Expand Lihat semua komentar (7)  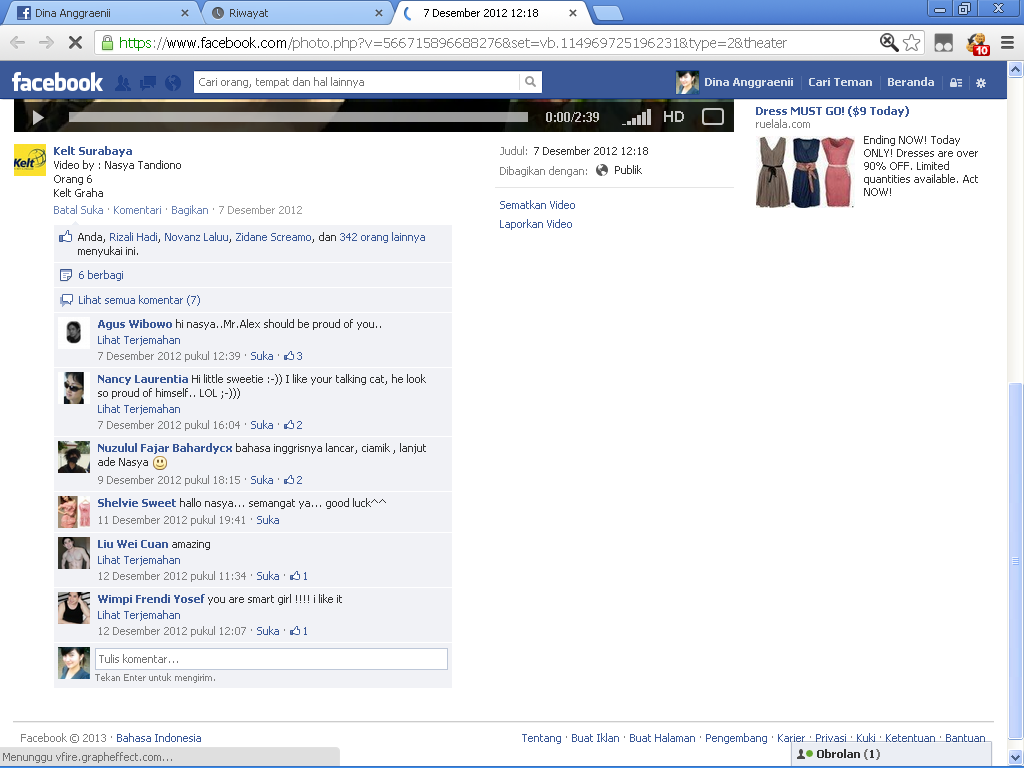point(139,300)
